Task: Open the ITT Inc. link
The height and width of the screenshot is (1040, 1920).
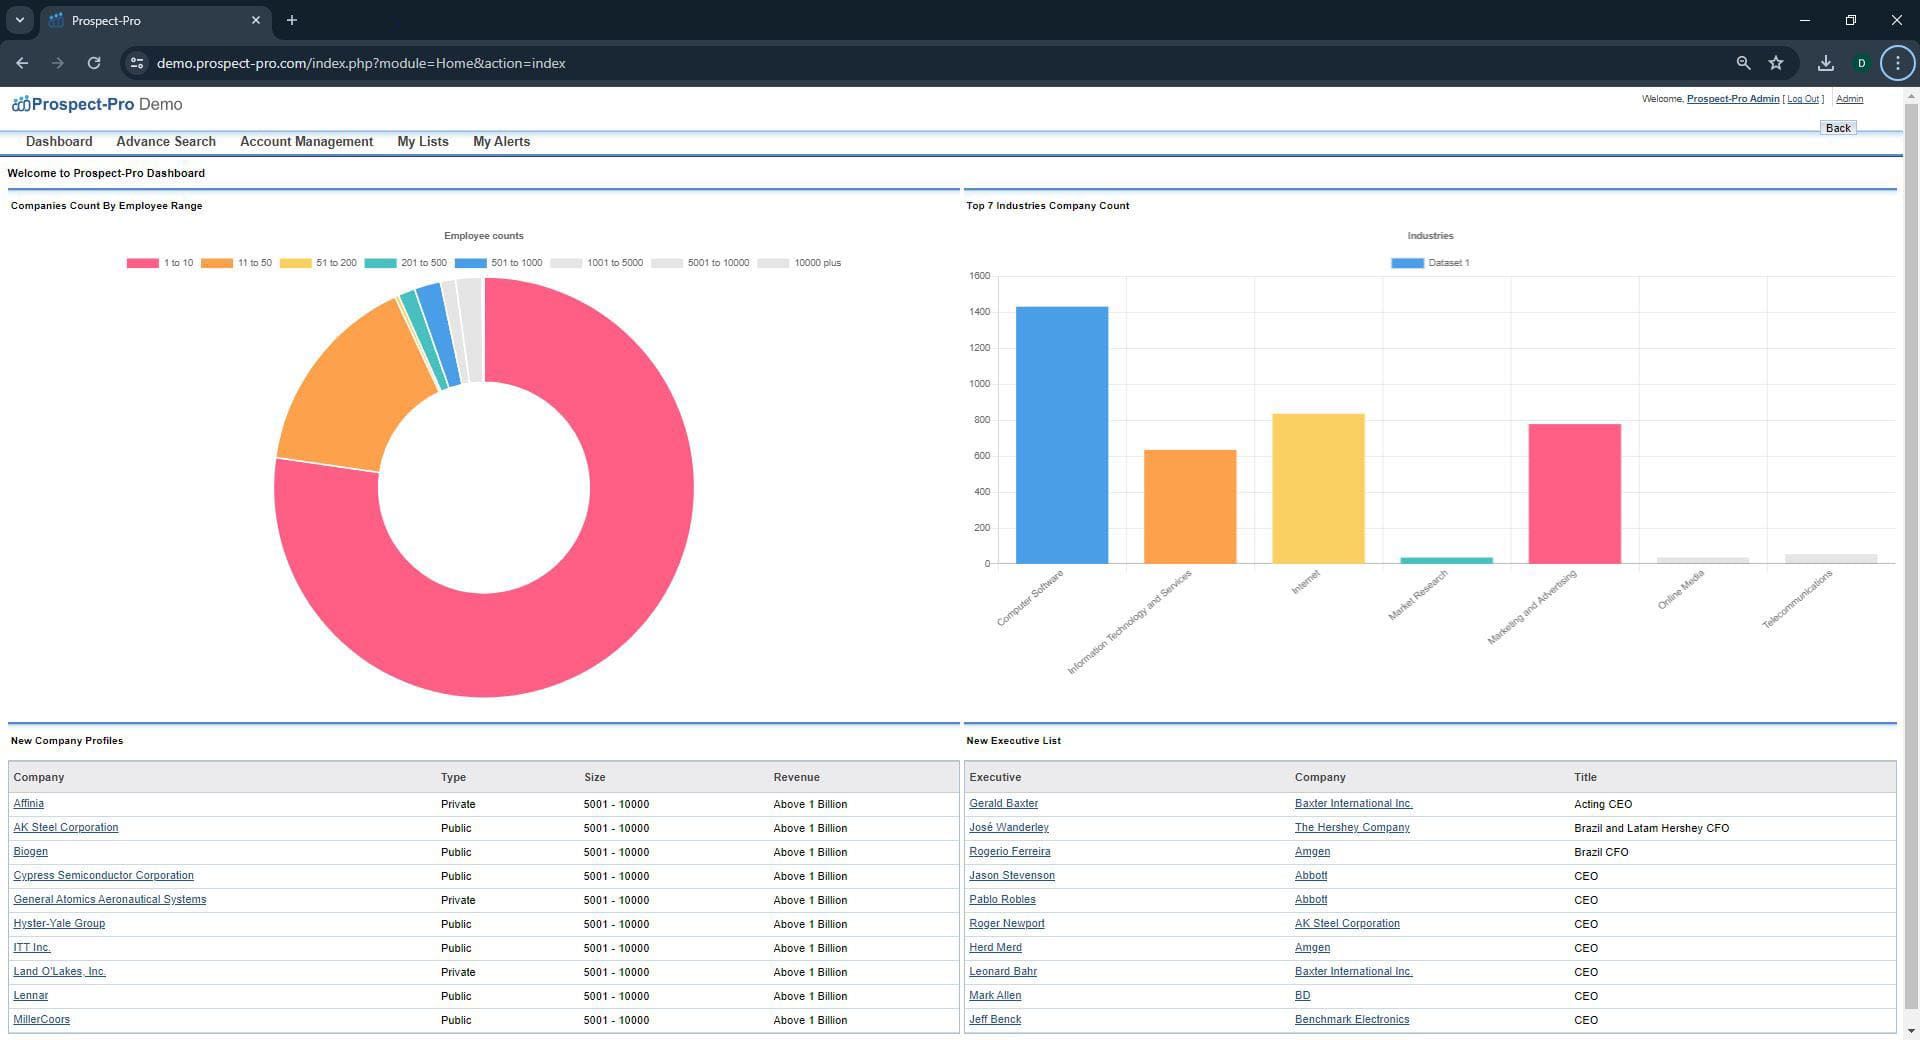Action: pyautogui.click(x=32, y=948)
